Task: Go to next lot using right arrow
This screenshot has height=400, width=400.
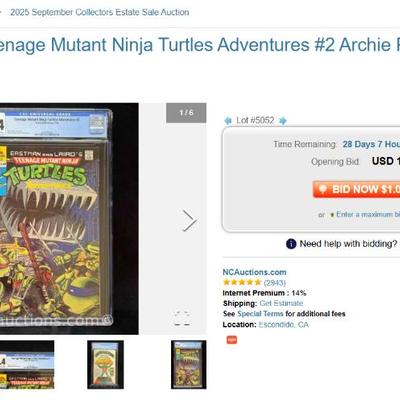Action: point(283,121)
